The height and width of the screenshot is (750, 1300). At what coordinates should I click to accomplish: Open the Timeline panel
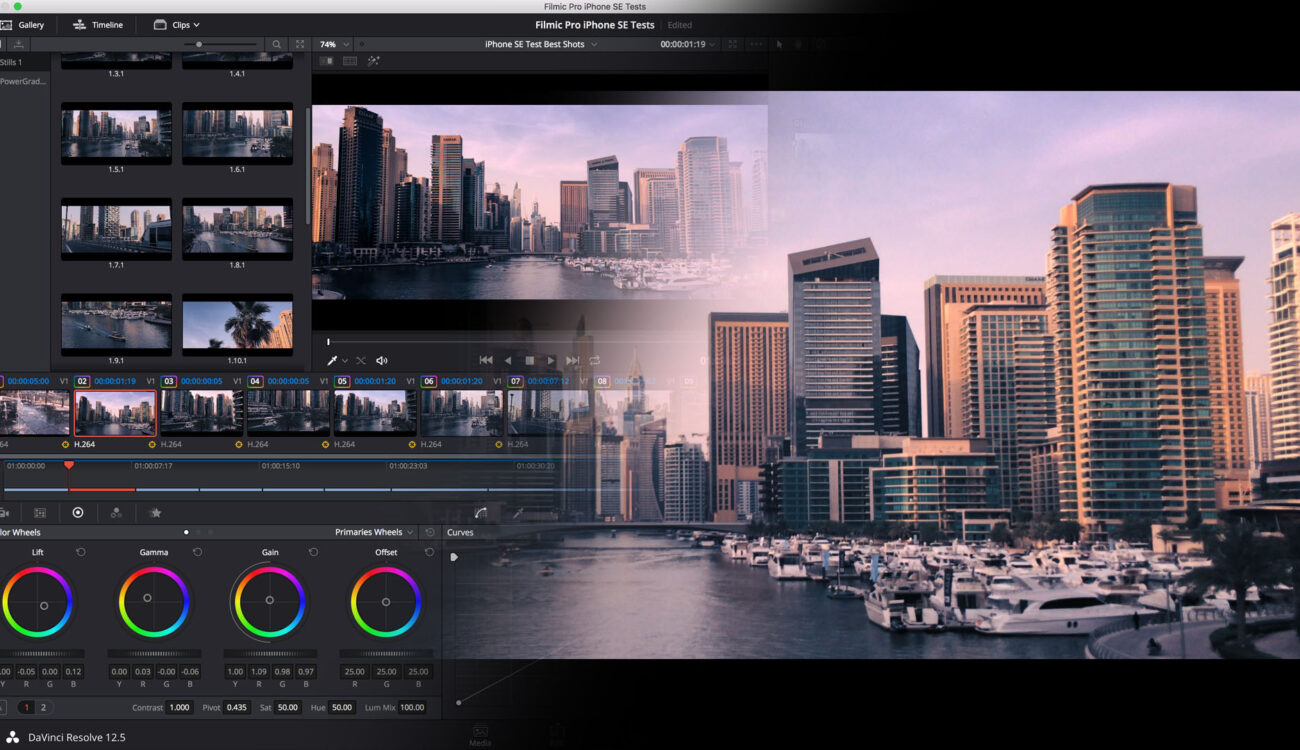point(98,25)
